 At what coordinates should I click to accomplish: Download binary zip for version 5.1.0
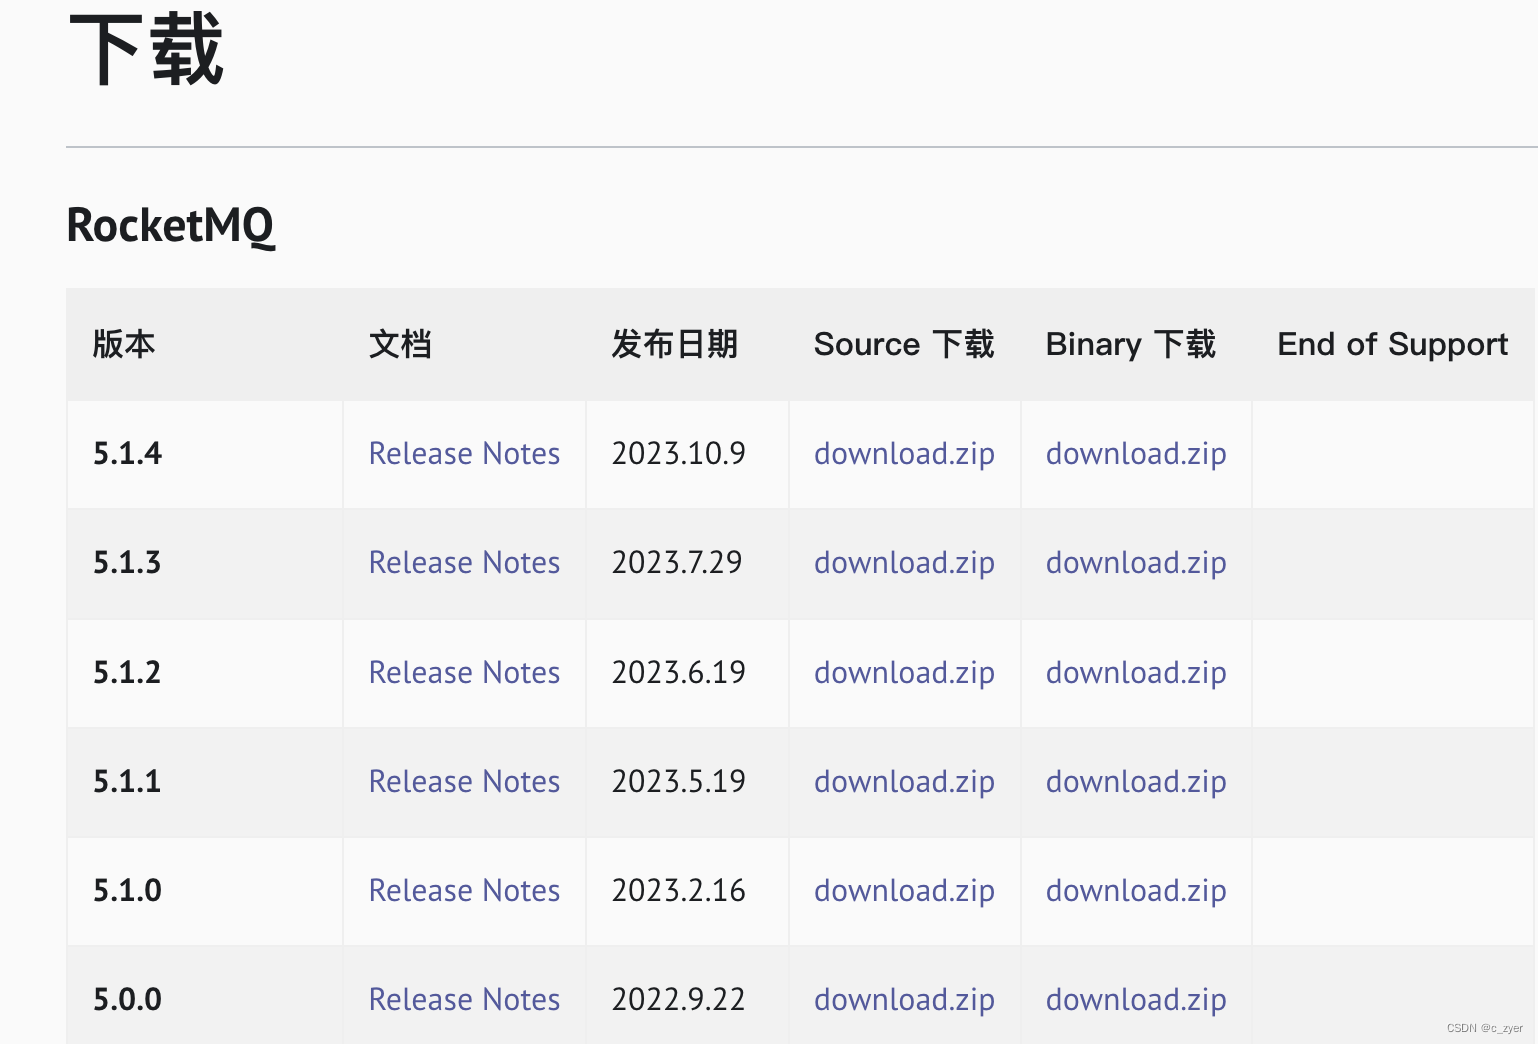[x=1136, y=891]
